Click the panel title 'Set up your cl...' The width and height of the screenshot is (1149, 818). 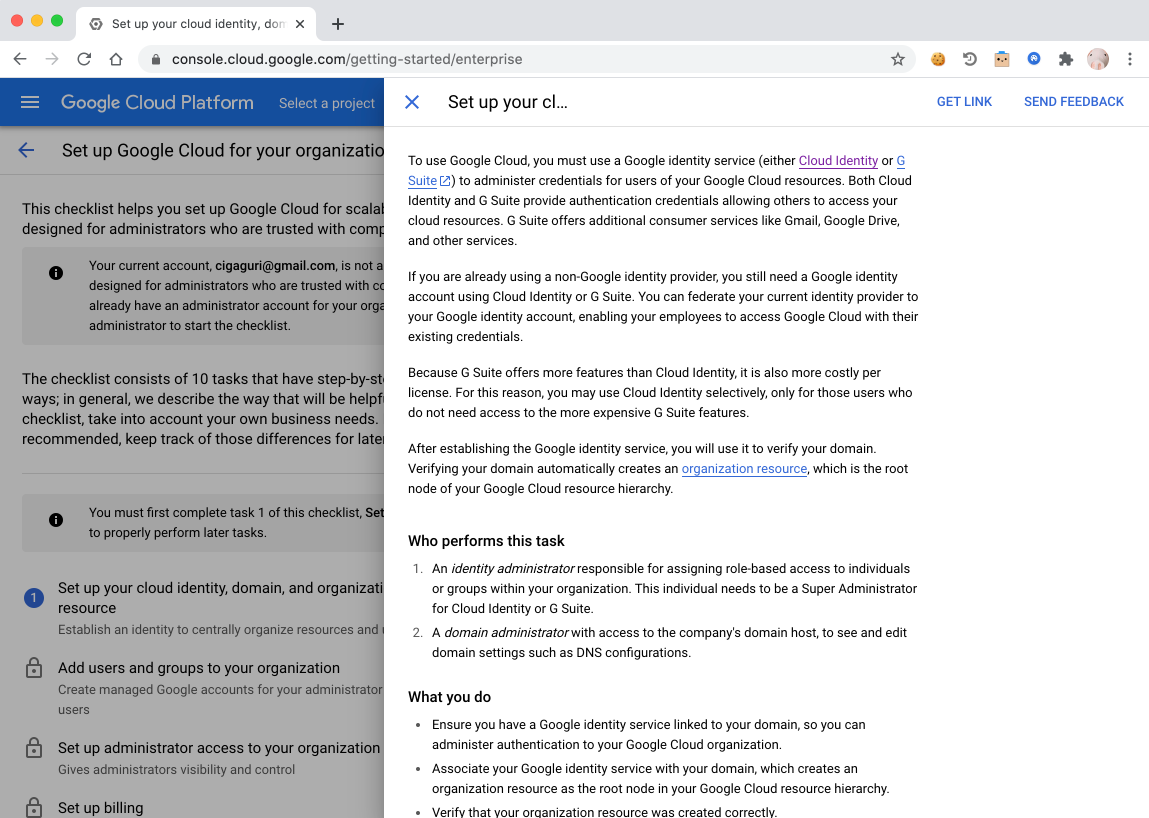507,102
